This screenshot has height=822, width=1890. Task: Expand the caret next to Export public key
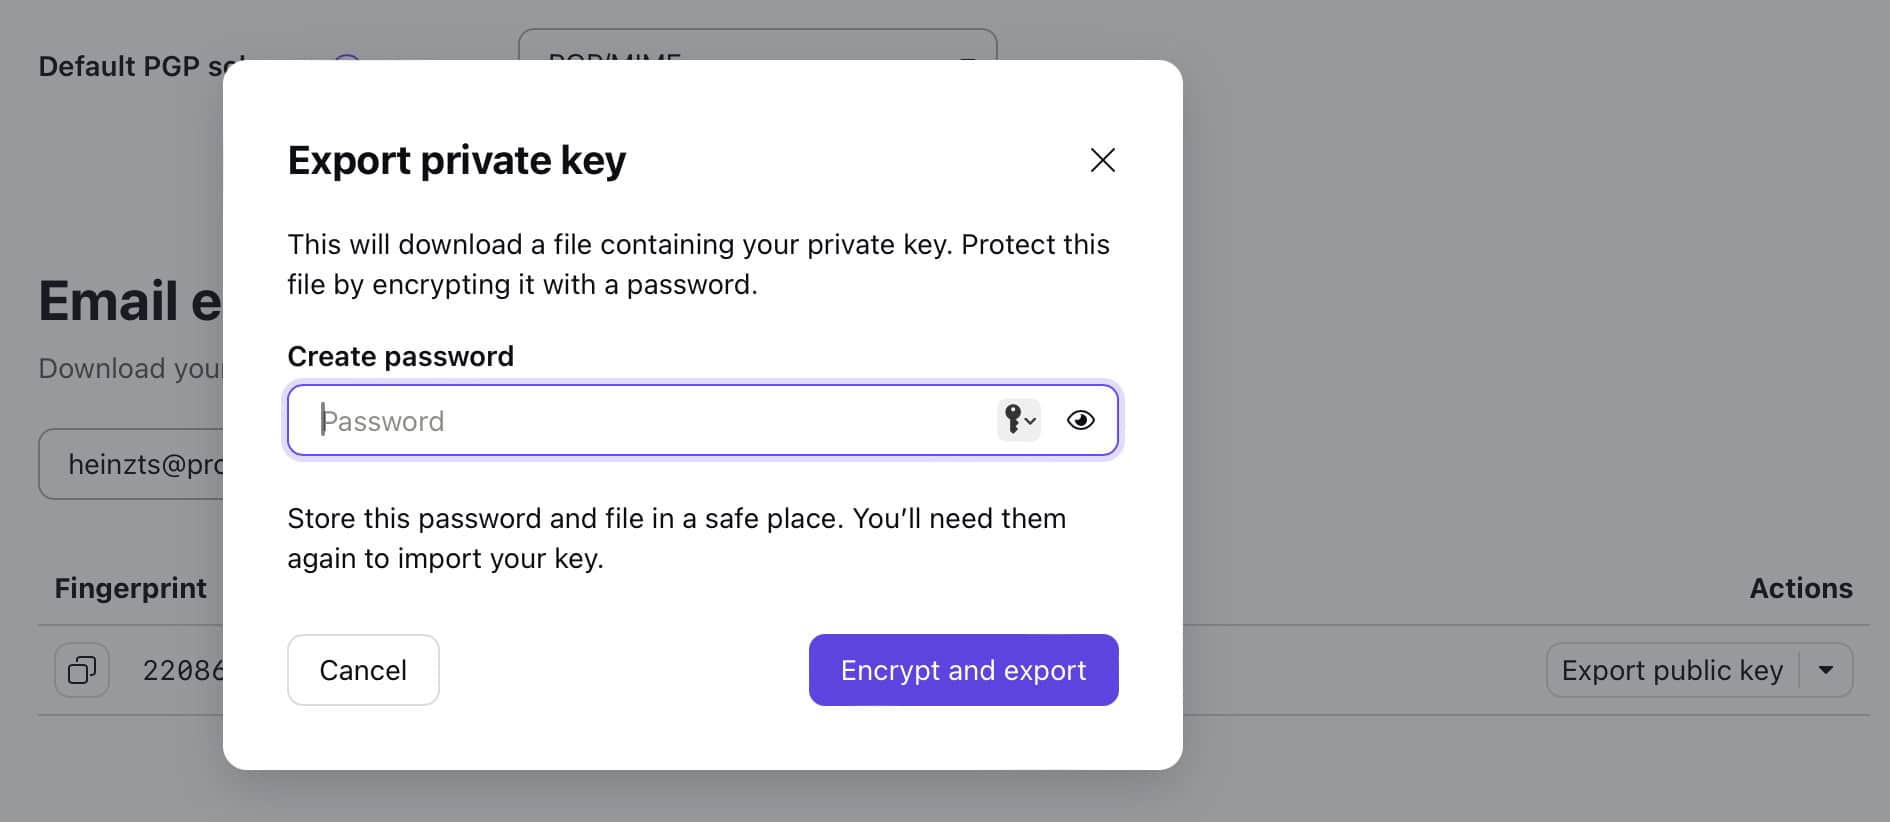pyautogui.click(x=1826, y=670)
